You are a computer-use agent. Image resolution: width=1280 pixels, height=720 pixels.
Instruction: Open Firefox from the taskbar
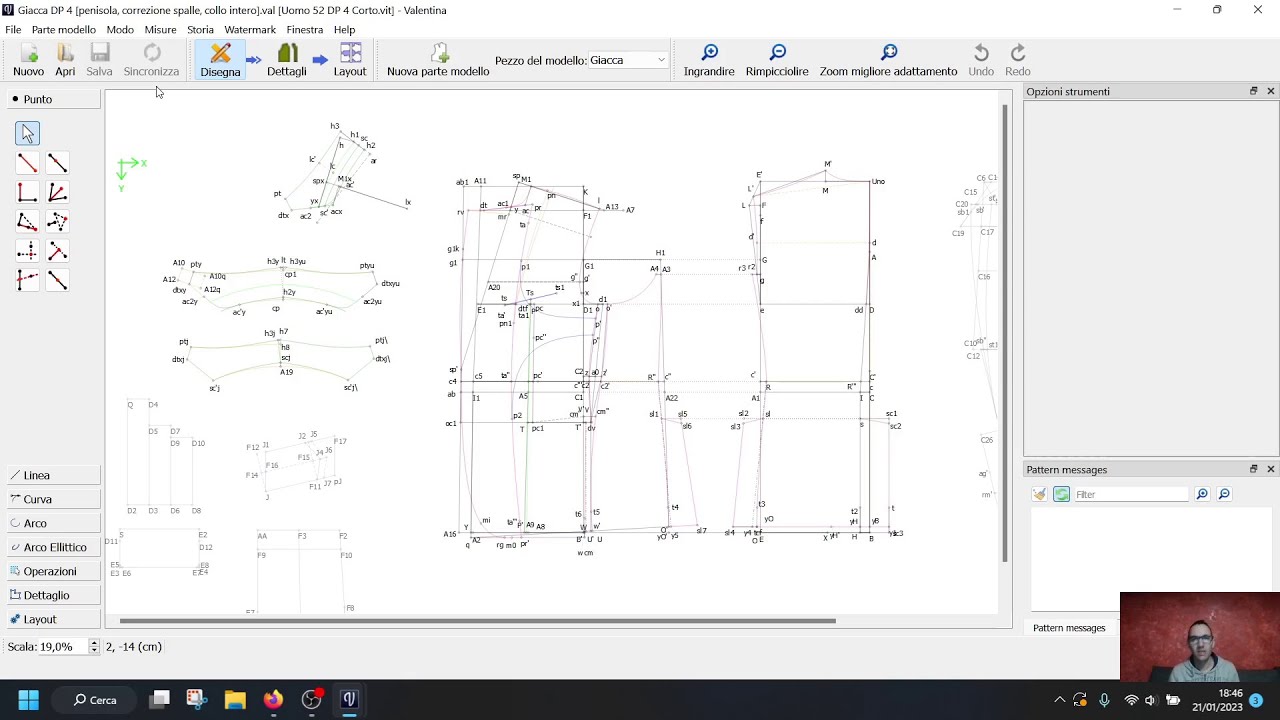(273, 700)
